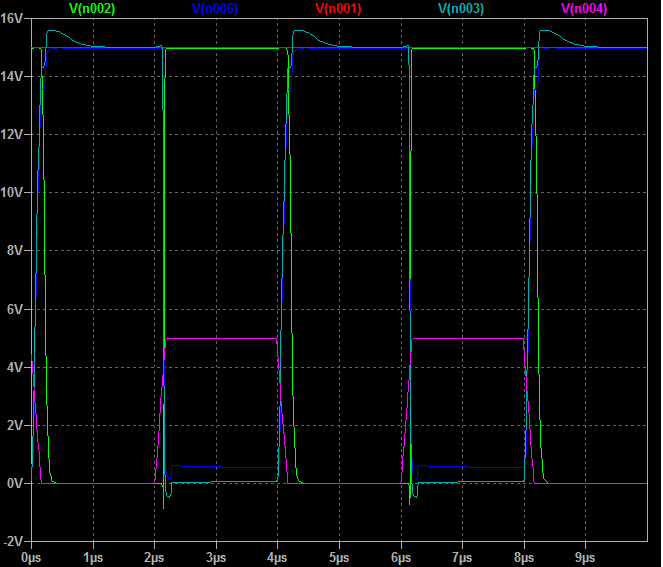Click the 1µs time axis label
This screenshot has height=567, width=663.
[93, 558]
